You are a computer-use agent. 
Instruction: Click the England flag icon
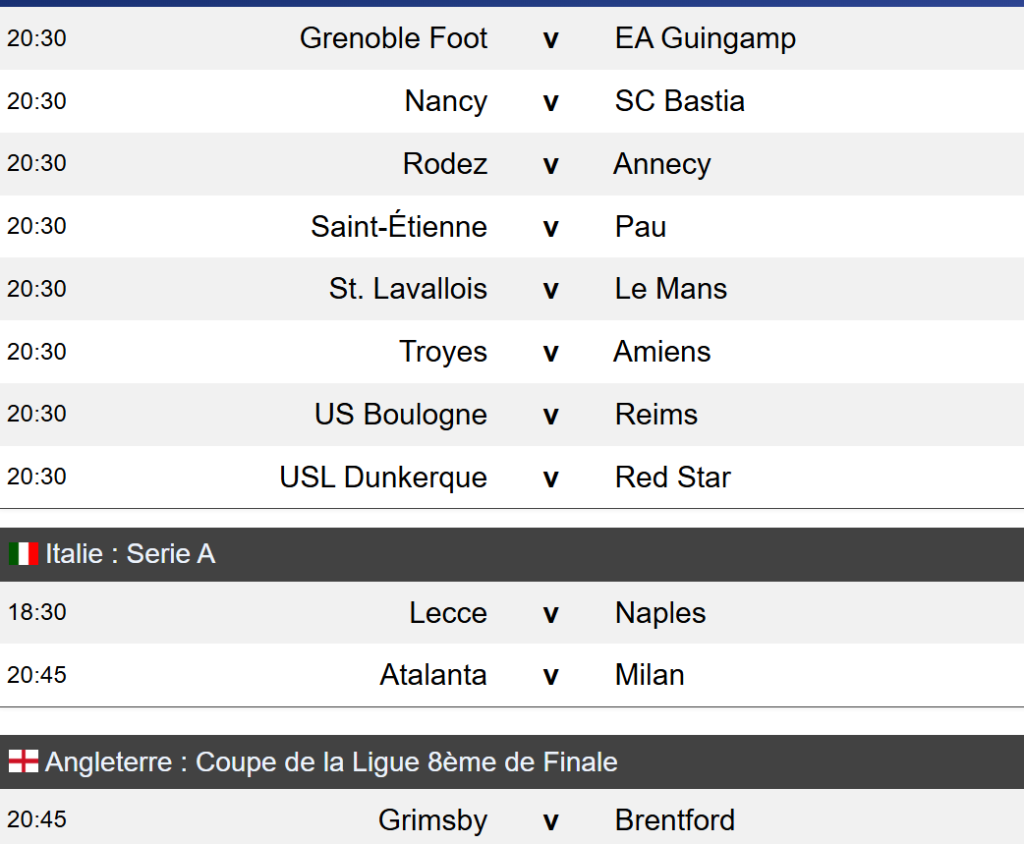pos(23,762)
